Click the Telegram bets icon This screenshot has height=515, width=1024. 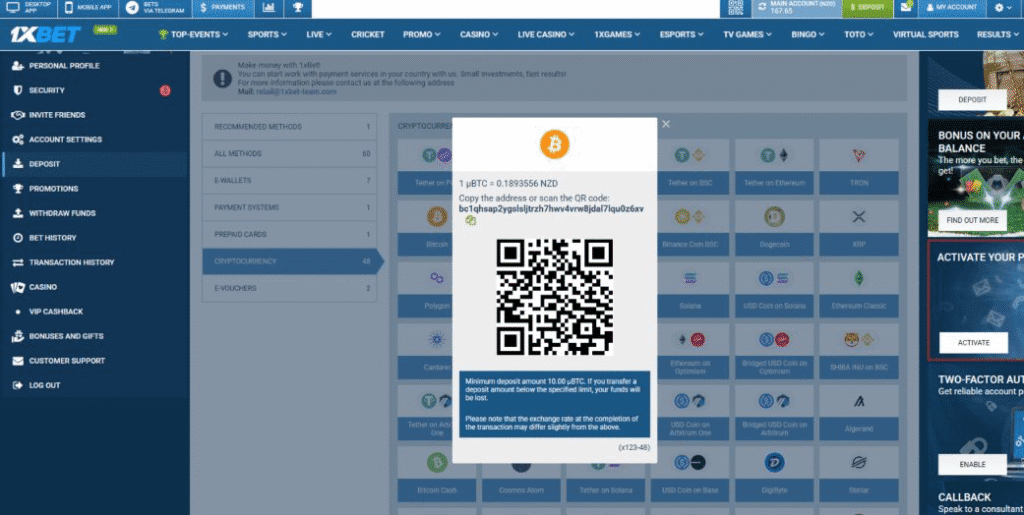click(132, 7)
